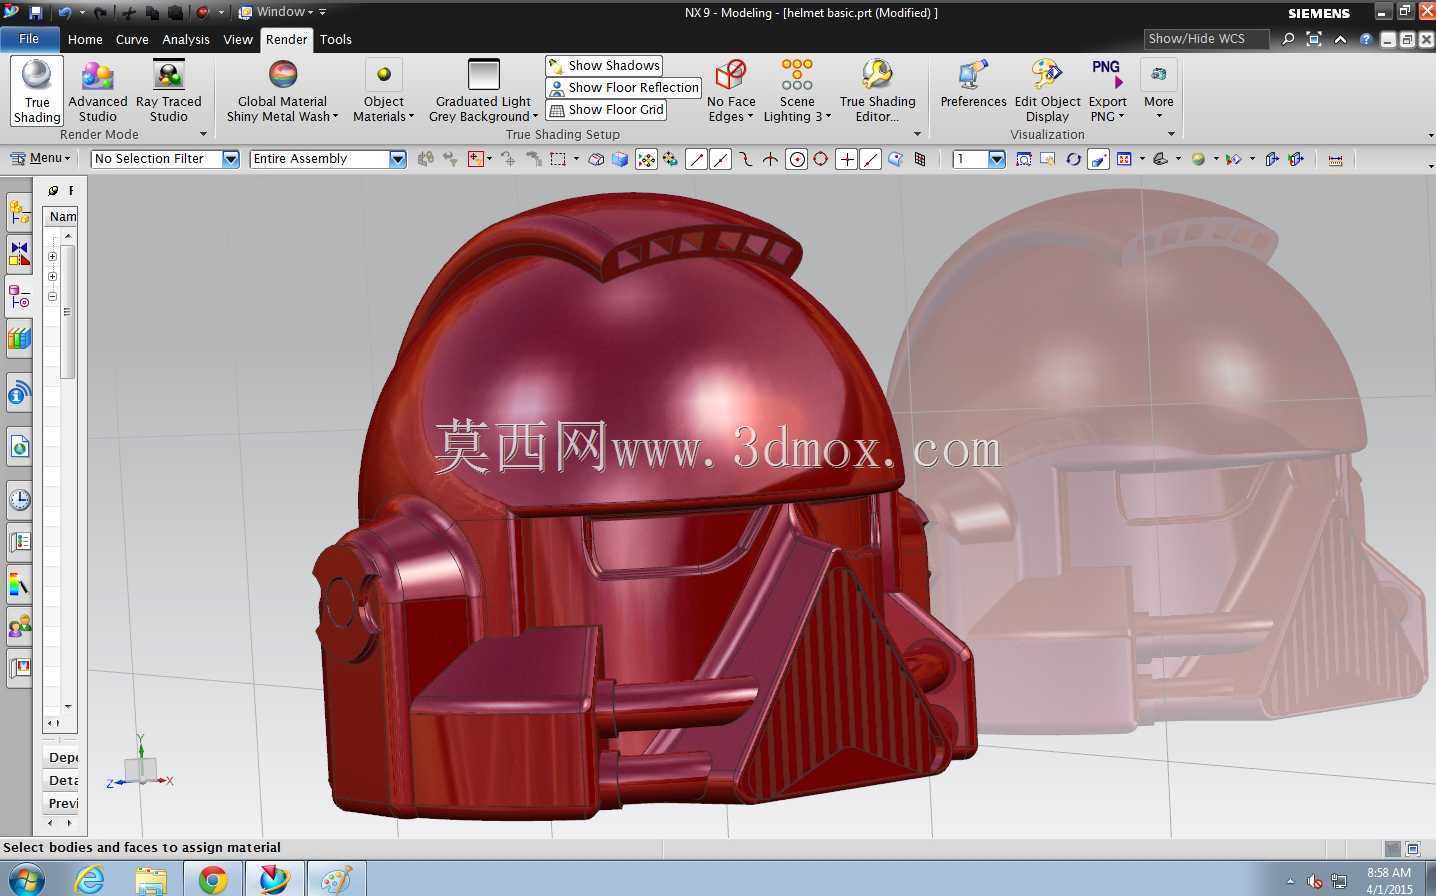Open True Shading Editor
This screenshot has height=896, width=1436.
[x=878, y=90]
